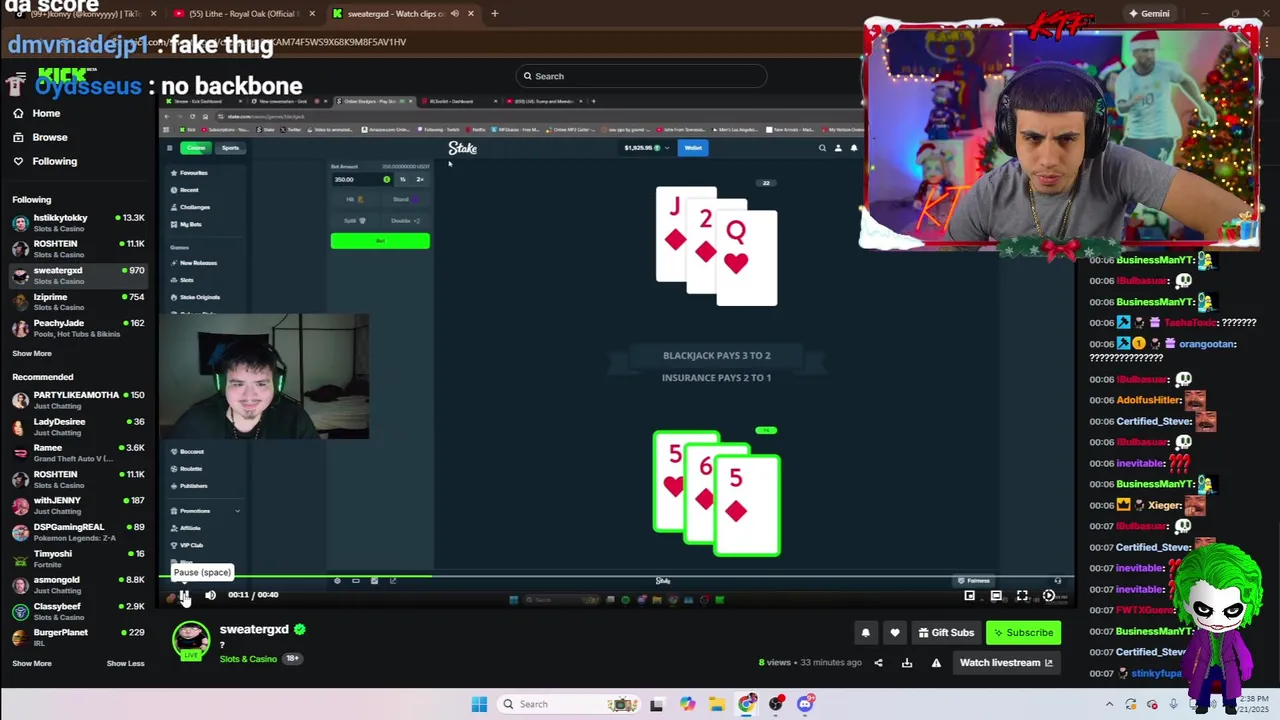Click TaahaToxic username in chat
1280x720 pixels.
(x=1189, y=323)
